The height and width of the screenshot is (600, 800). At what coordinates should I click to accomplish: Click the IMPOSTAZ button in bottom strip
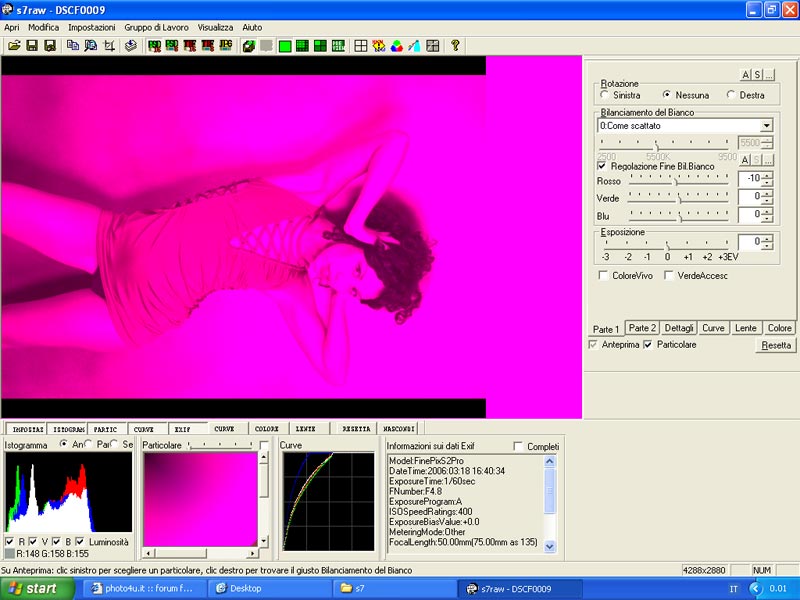tap(27, 429)
